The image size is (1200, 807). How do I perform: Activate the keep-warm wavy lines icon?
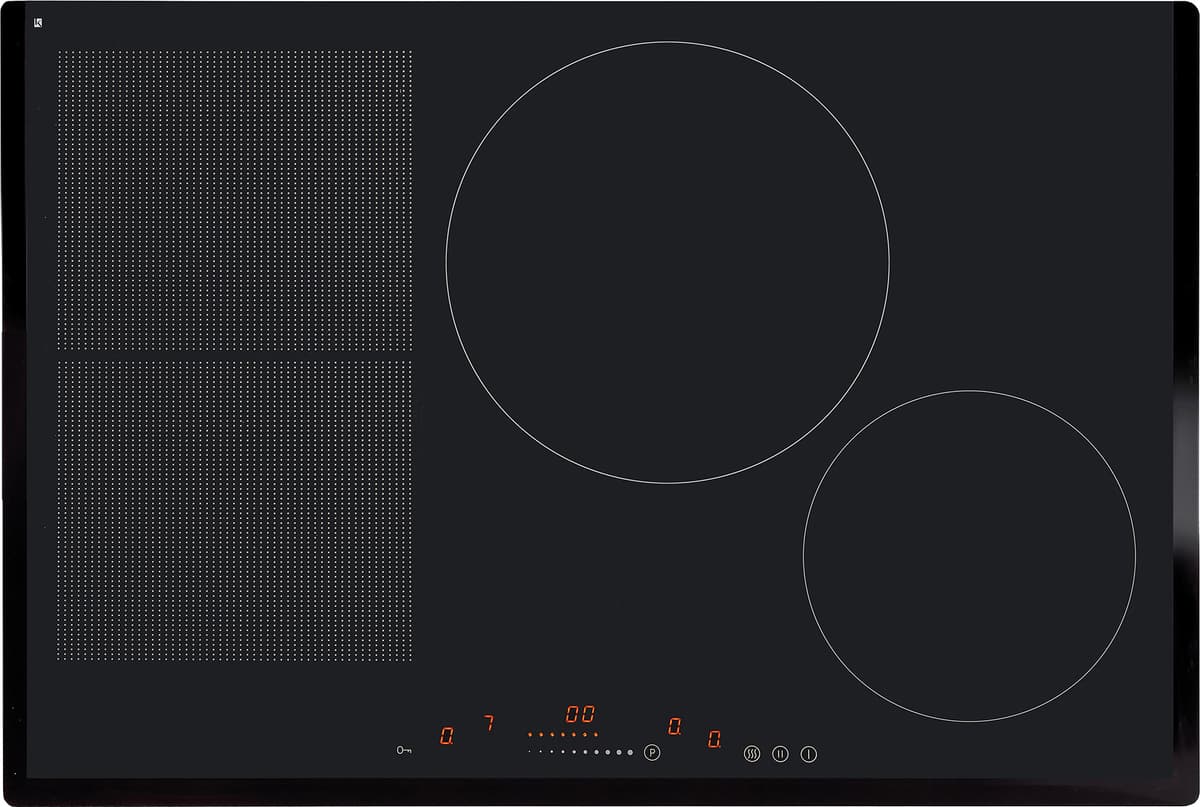(x=752, y=754)
